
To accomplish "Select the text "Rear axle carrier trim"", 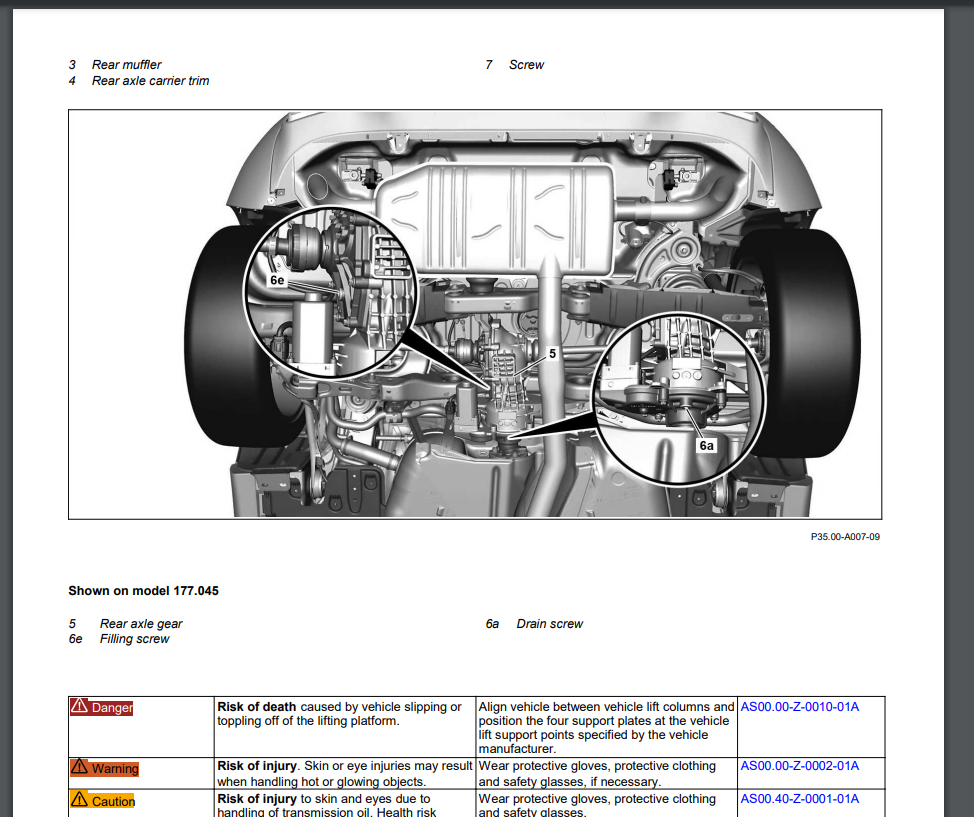I will point(150,81).
